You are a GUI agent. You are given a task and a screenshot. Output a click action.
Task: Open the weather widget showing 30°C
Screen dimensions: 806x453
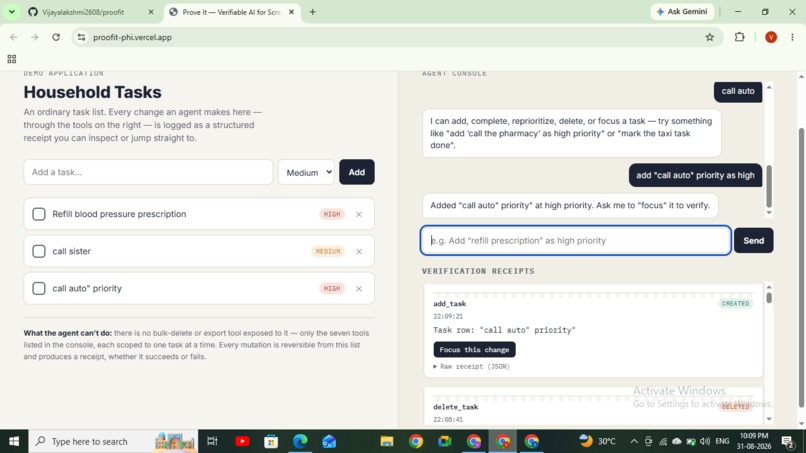pyautogui.click(x=598, y=441)
